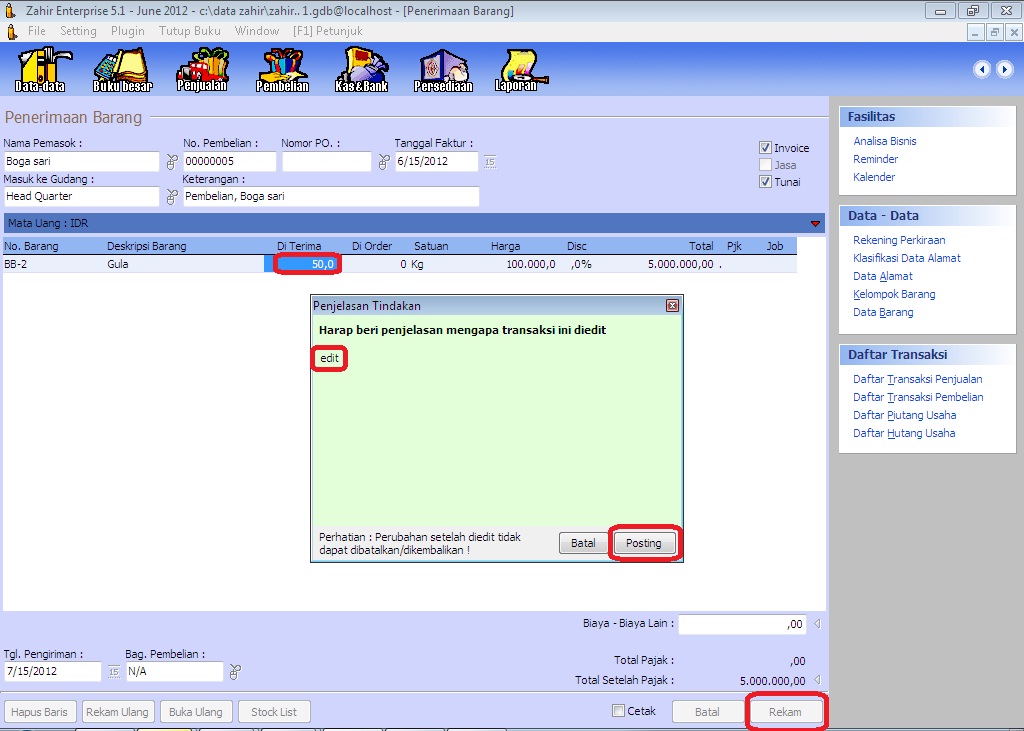Open the Kas & Bank module icon
Screen dimensions: 1024x731
(361, 70)
